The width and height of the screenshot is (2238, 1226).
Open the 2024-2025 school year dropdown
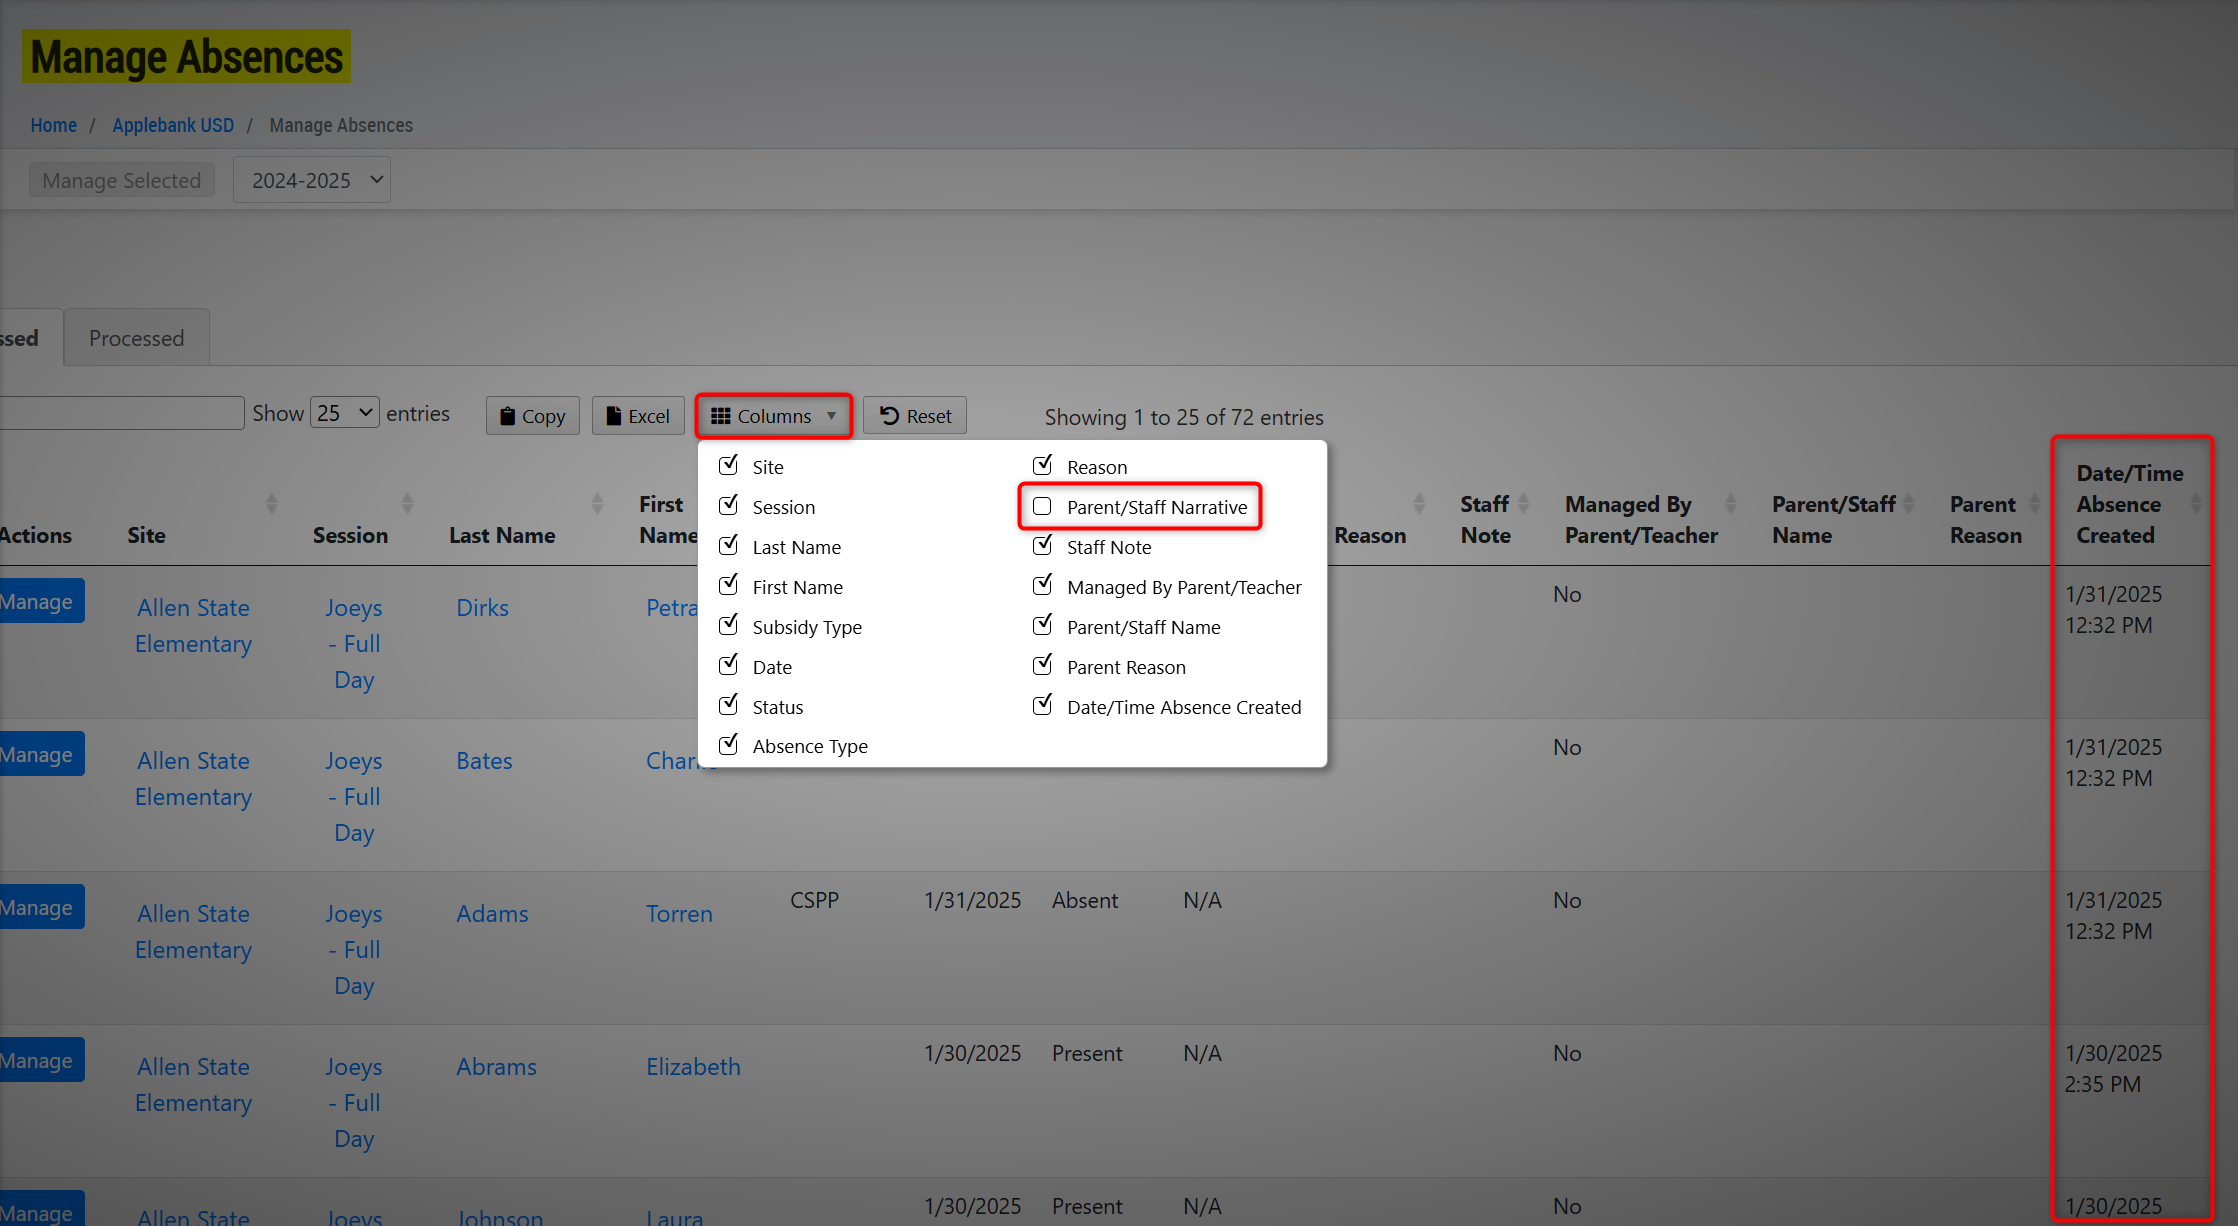(312, 180)
